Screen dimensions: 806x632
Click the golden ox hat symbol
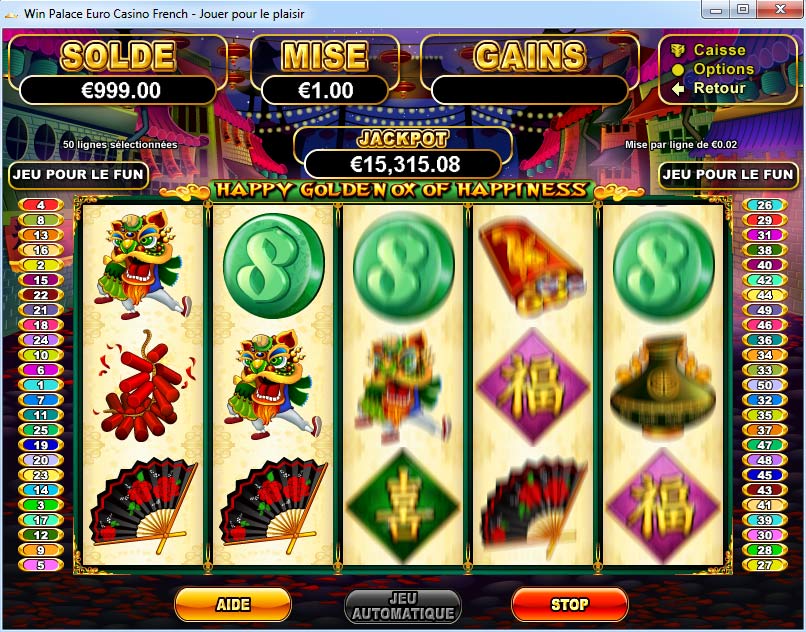pos(663,386)
